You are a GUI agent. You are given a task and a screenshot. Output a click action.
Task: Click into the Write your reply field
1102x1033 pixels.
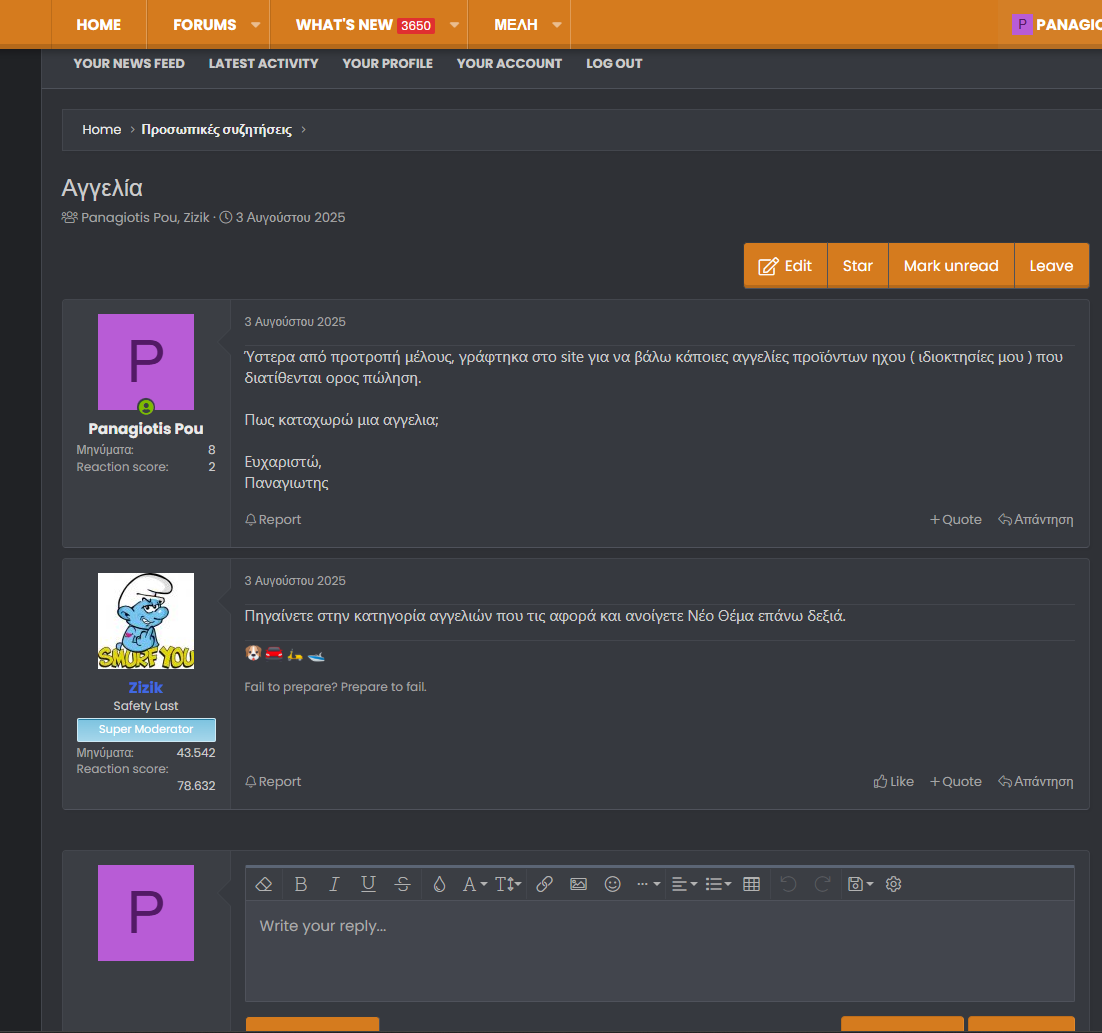(659, 950)
